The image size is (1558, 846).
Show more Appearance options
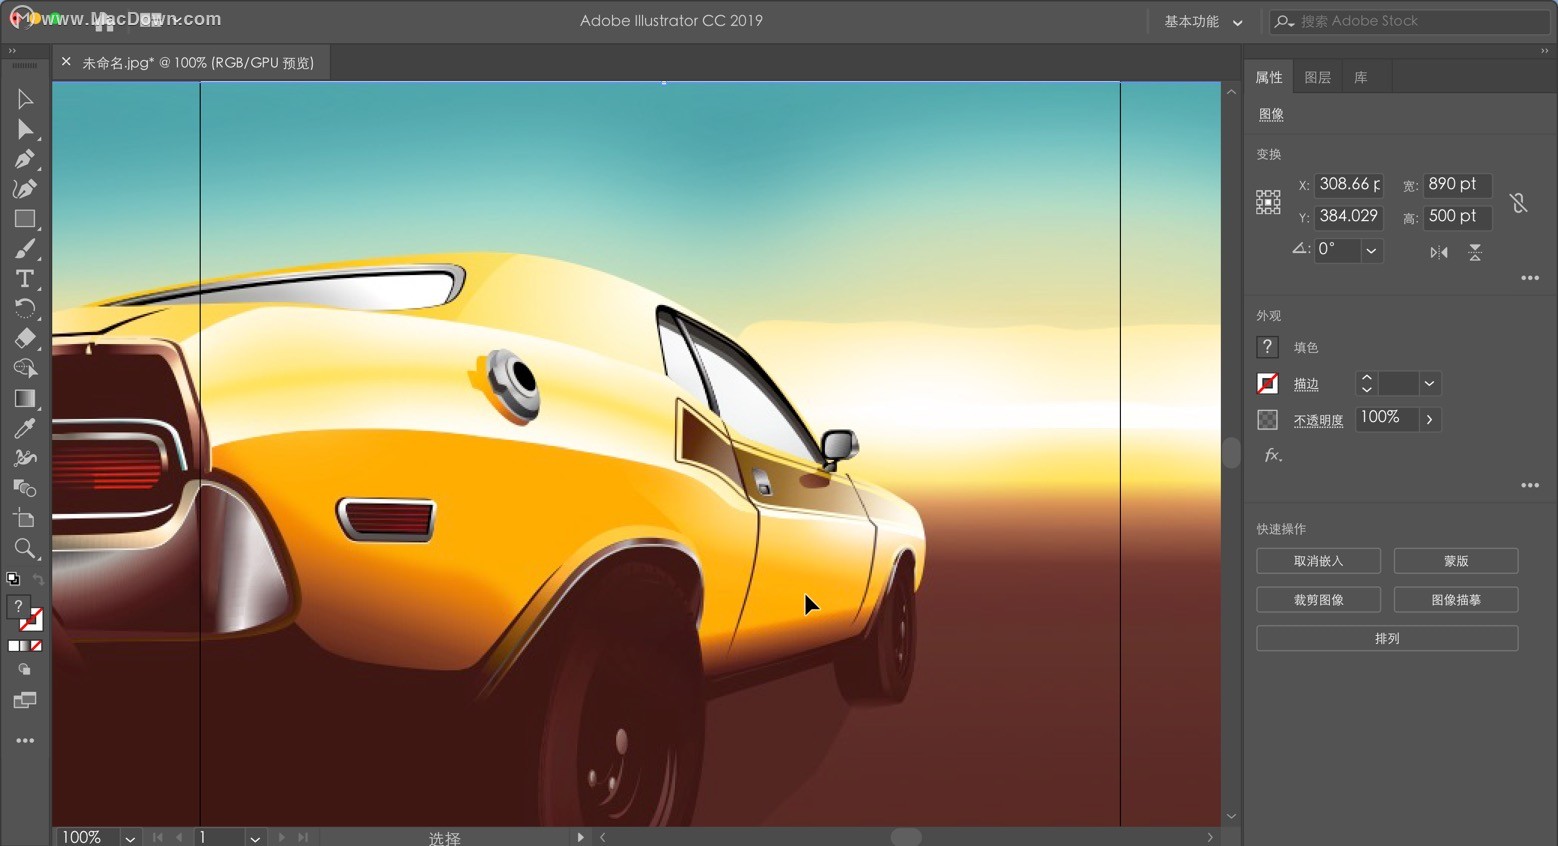click(1530, 485)
